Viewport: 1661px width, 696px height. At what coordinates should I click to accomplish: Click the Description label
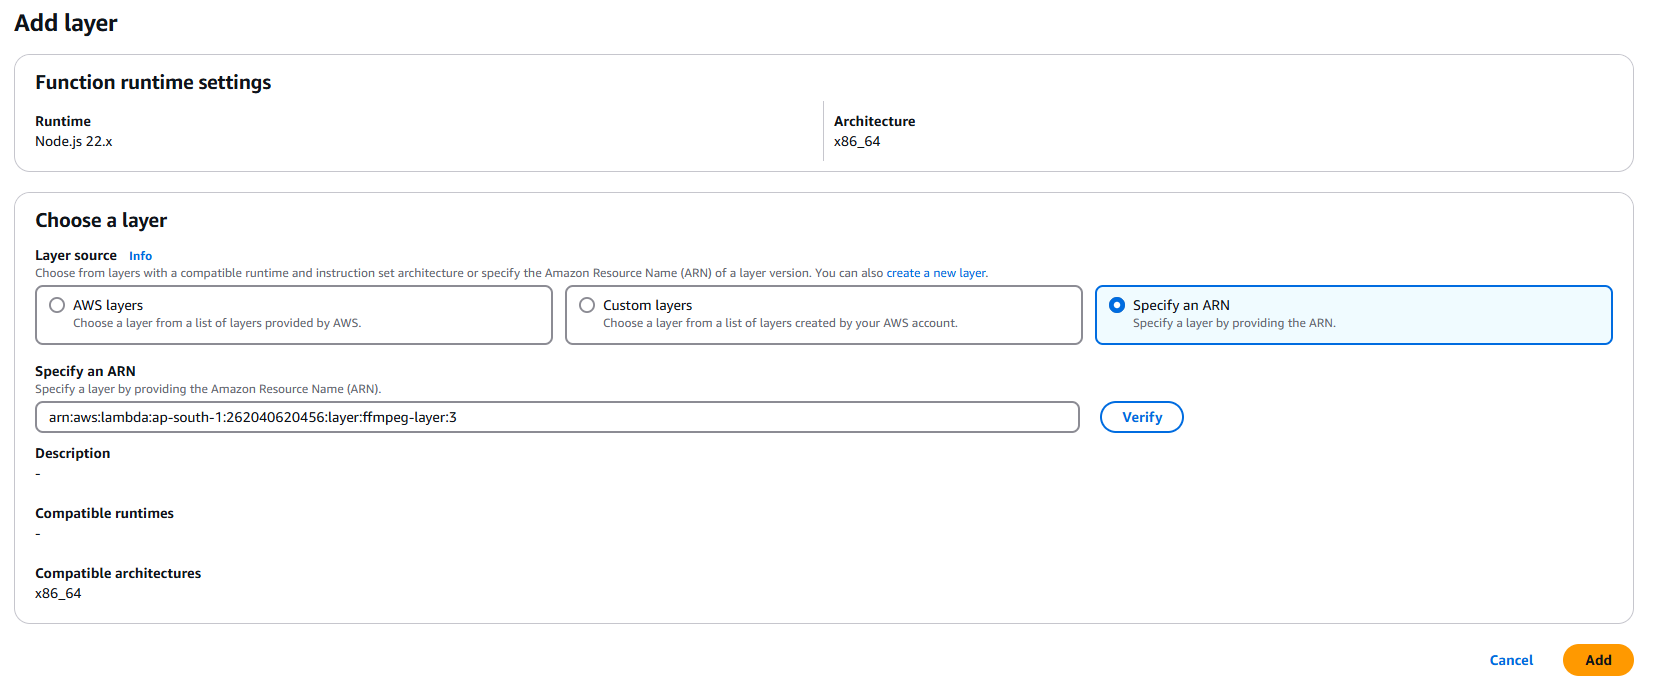click(73, 453)
